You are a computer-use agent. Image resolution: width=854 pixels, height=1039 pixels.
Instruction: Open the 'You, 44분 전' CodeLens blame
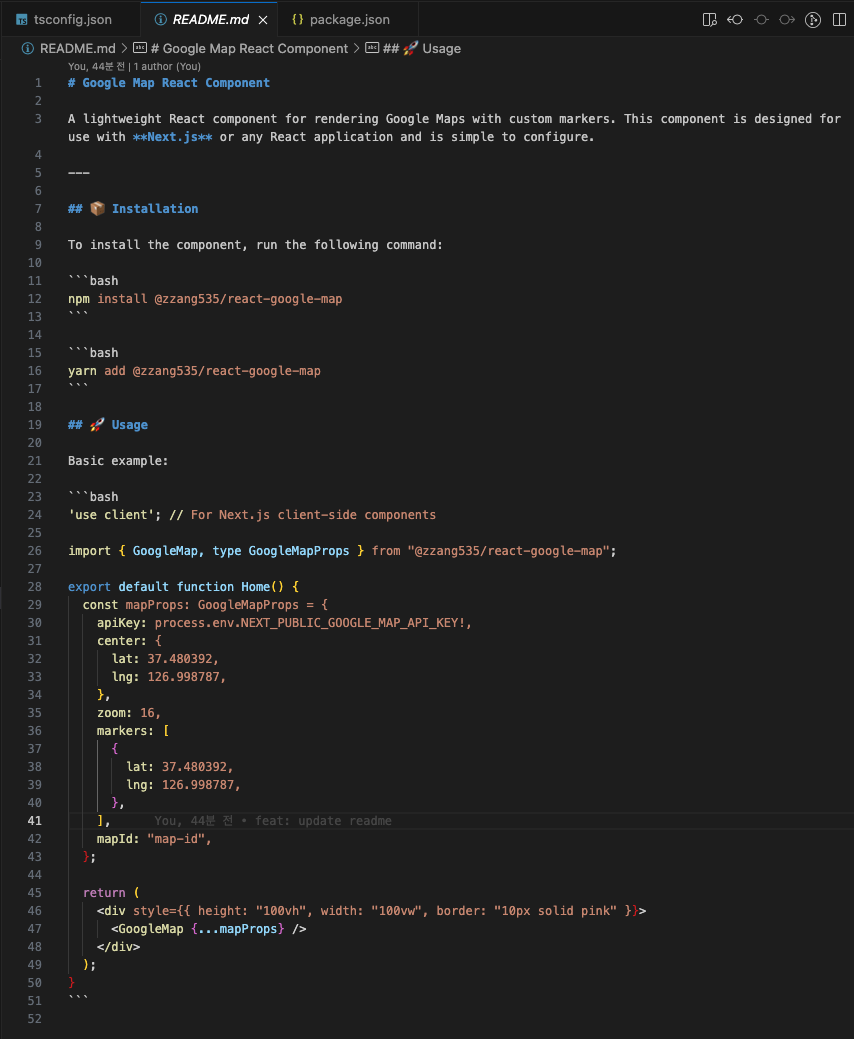tap(96, 66)
